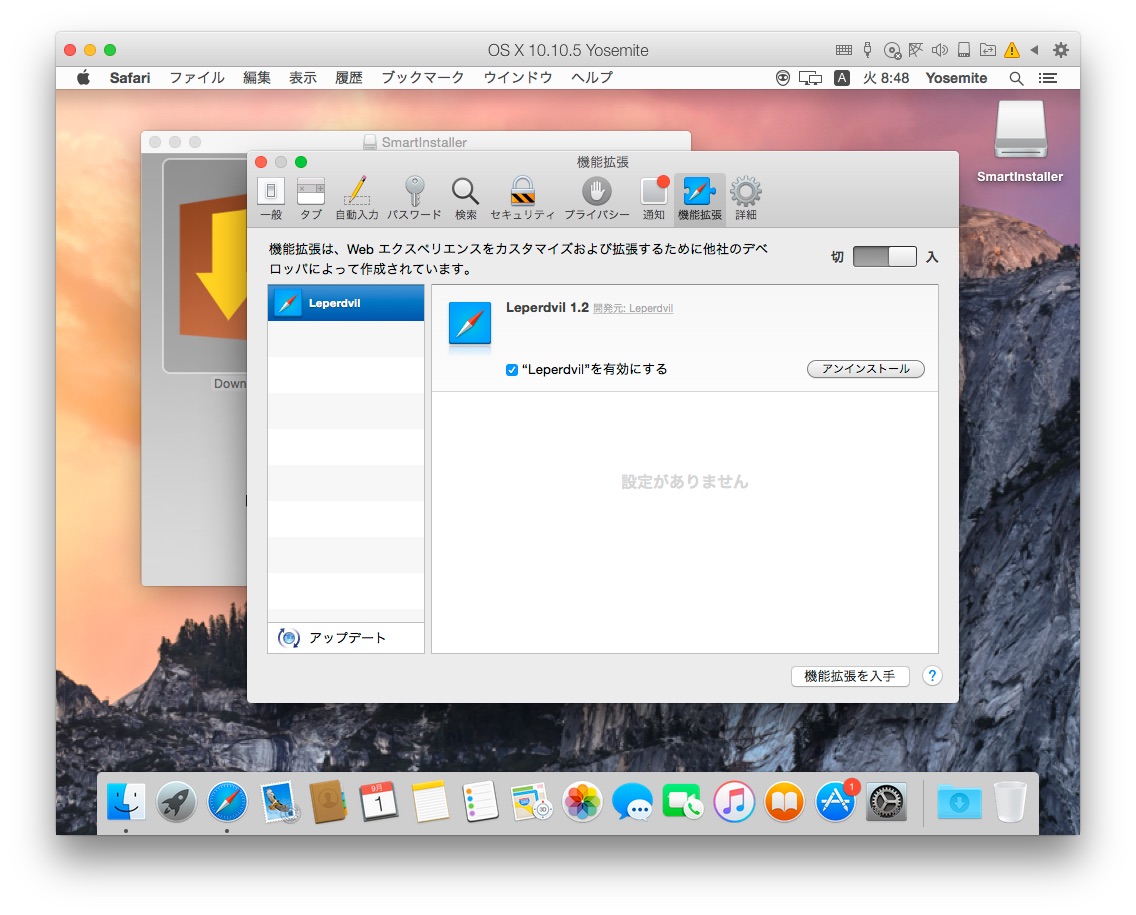Open the help question mark button
Viewport: 1136px width, 915px height.
(x=932, y=676)
